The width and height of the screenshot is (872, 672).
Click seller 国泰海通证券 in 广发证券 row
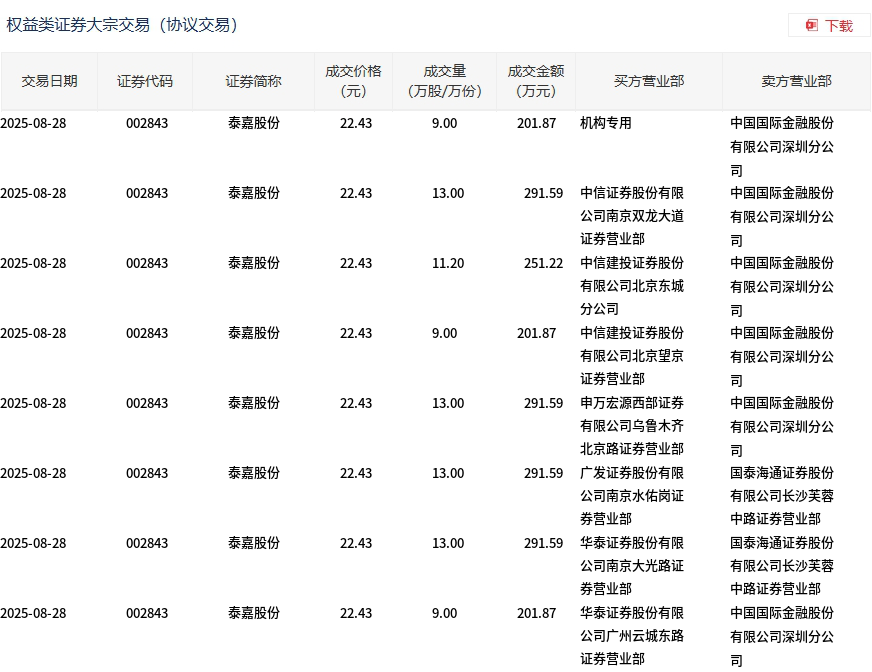click(782, 496)
